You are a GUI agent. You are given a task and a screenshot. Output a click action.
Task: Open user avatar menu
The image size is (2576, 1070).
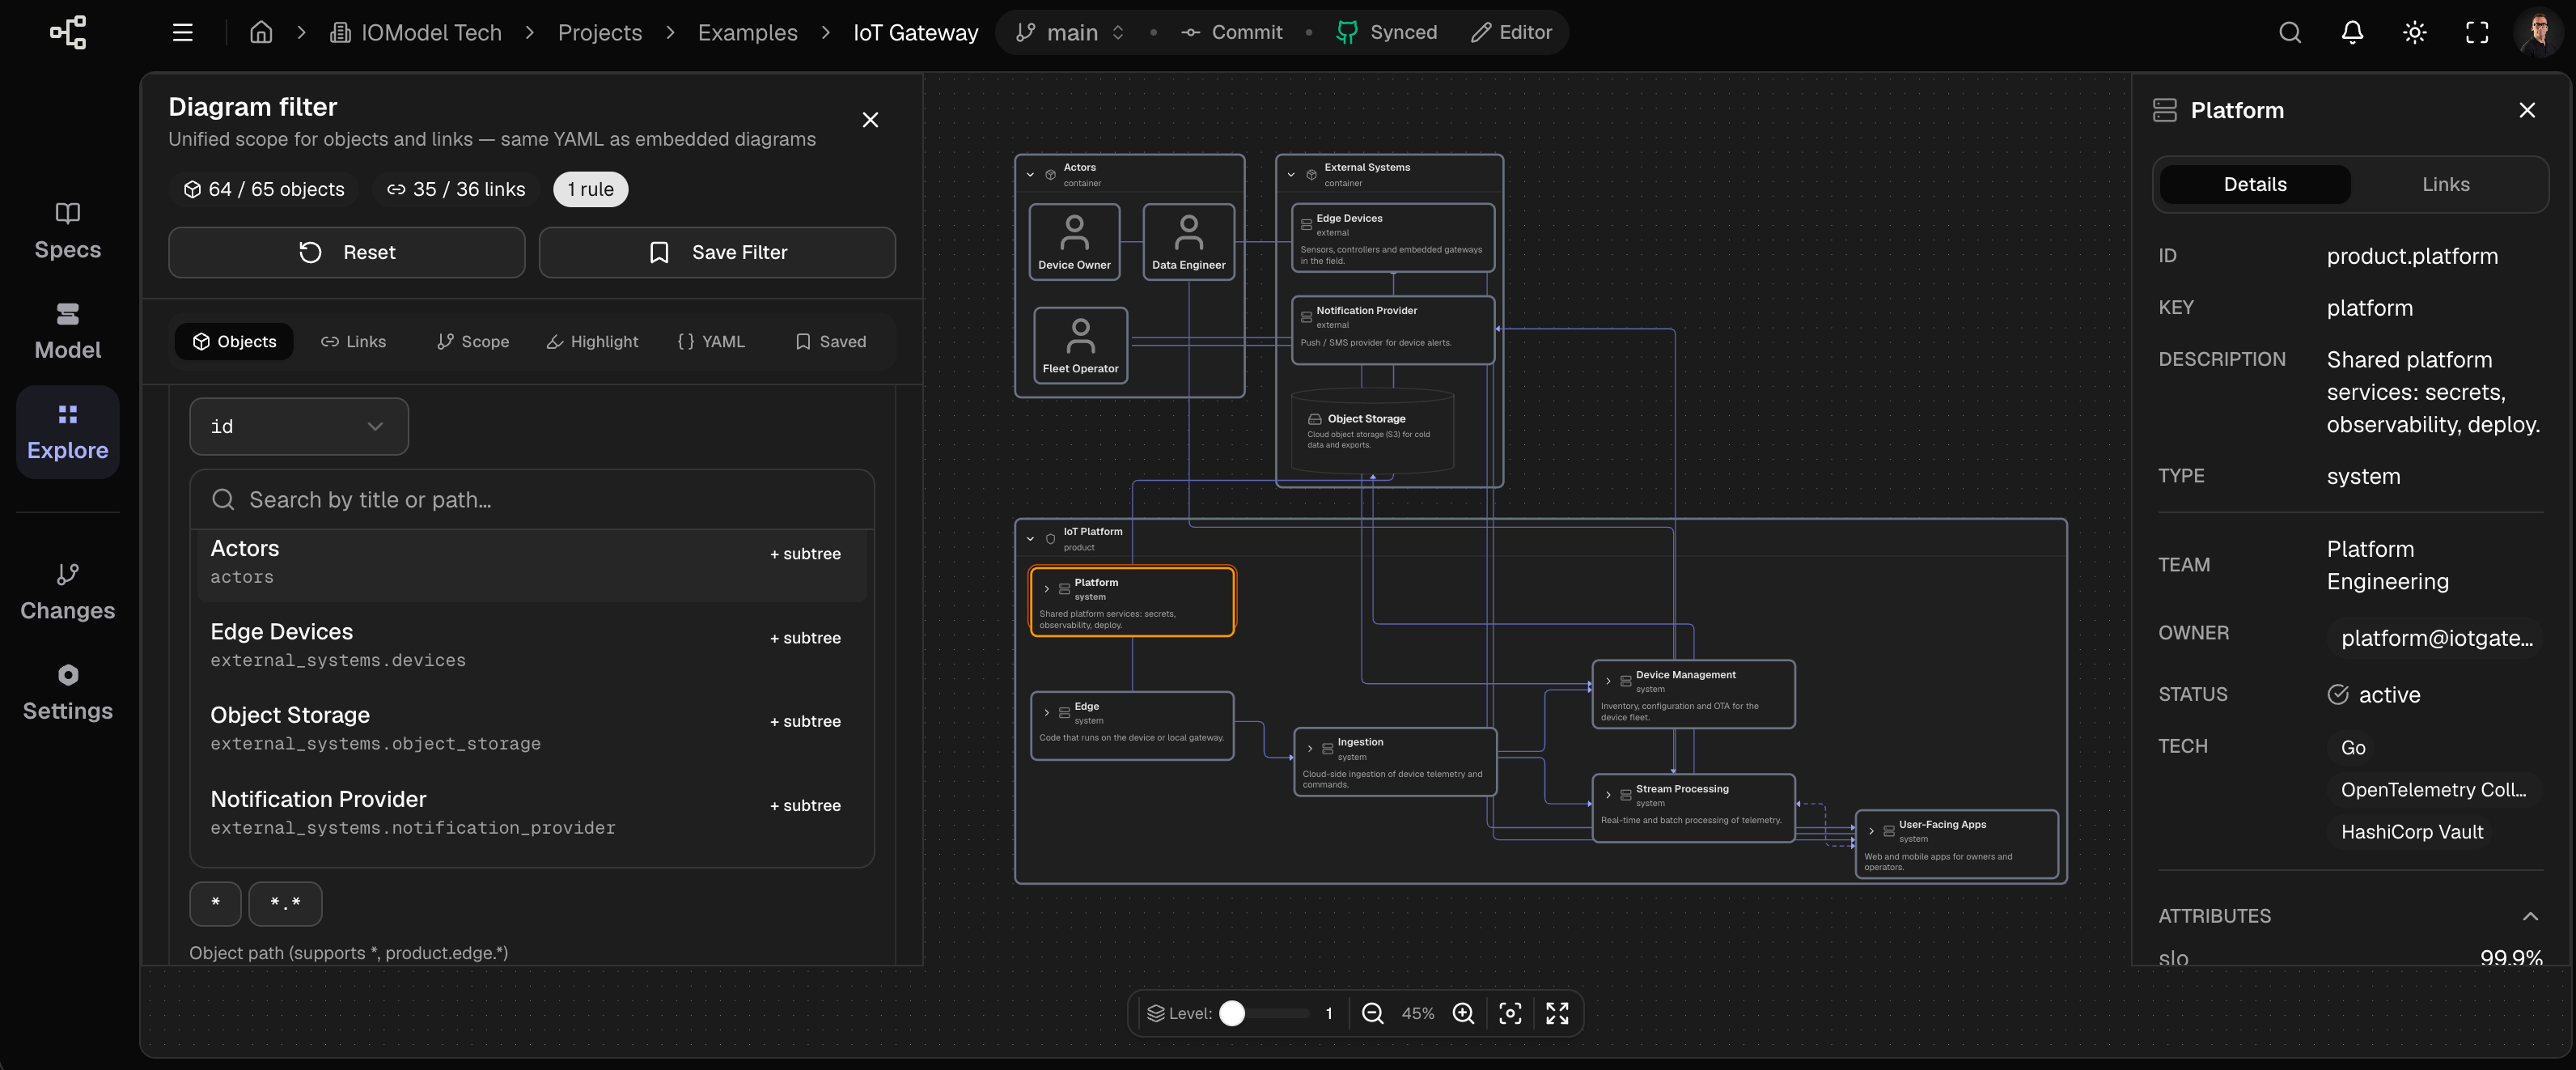(2538, 32)
